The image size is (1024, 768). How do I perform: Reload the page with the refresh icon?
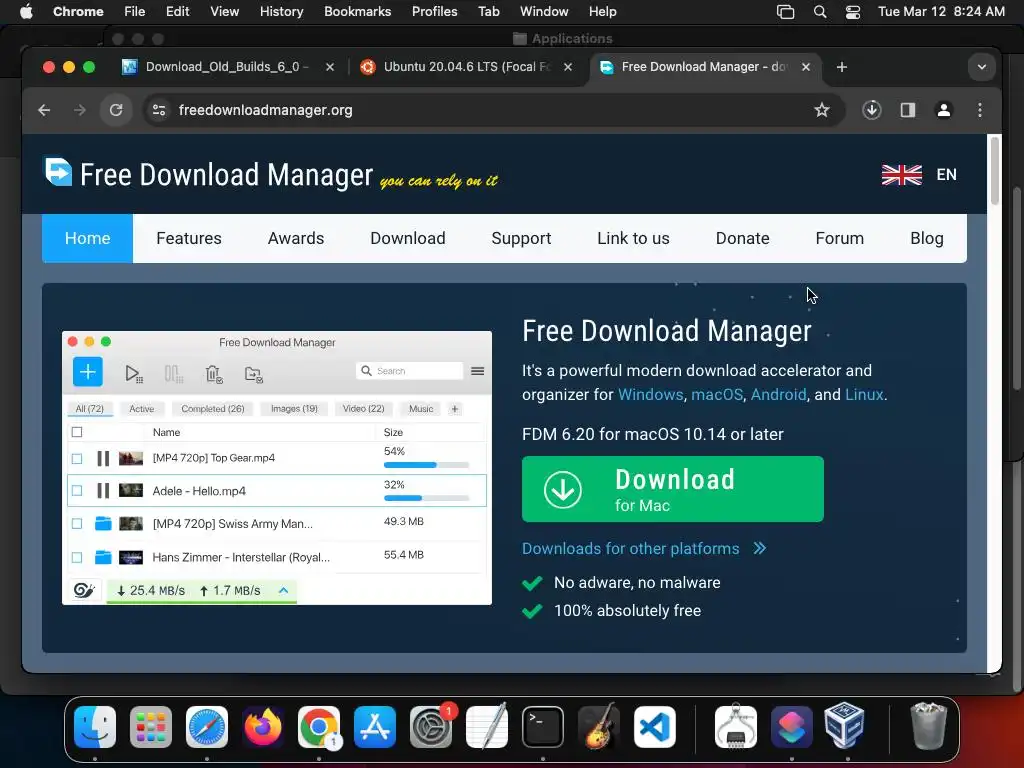[x=116, y=110]
